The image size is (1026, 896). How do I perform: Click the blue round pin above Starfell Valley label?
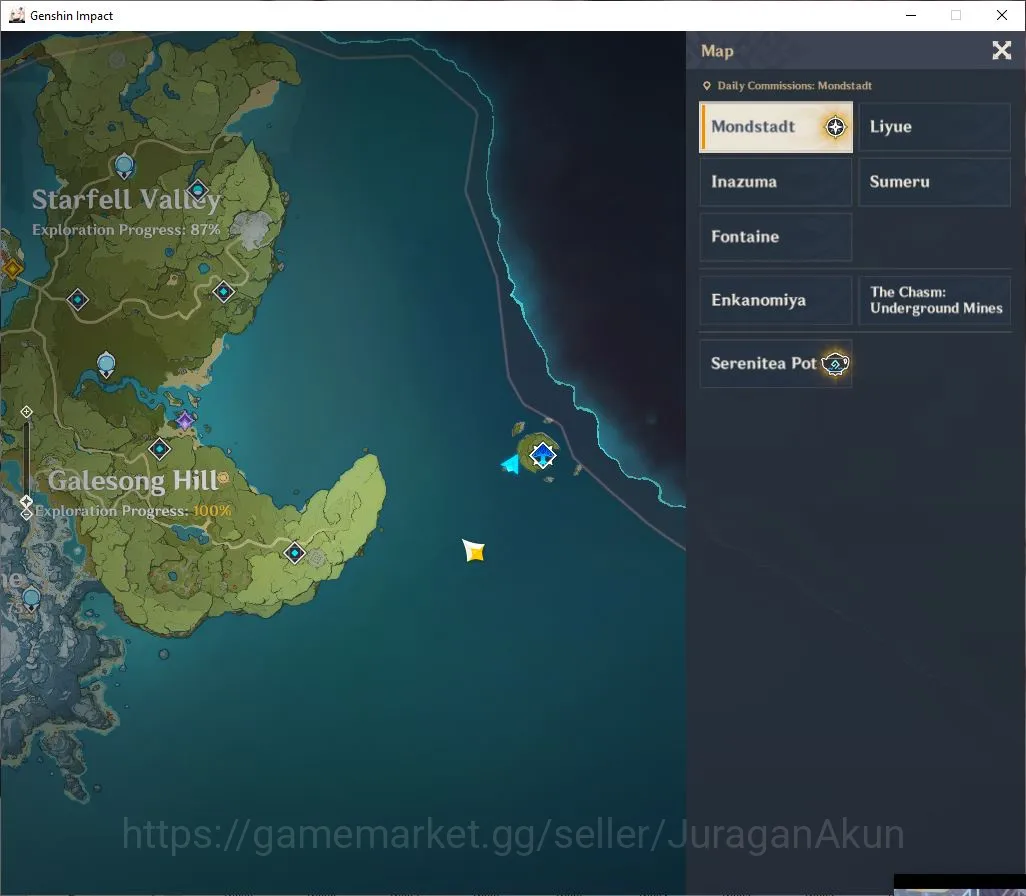pos(124,166)
